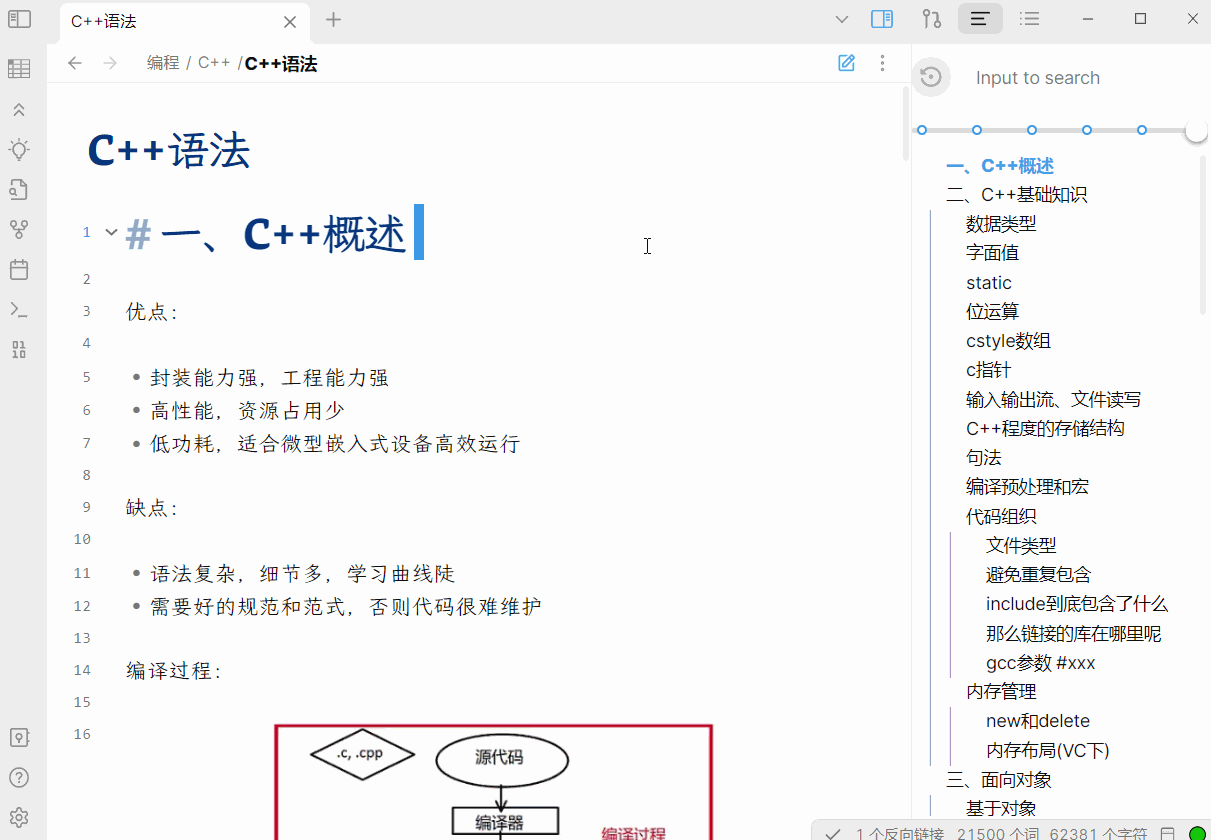
Task: Open the calendar icon in left ribbon
Action: tap(19, 270)
